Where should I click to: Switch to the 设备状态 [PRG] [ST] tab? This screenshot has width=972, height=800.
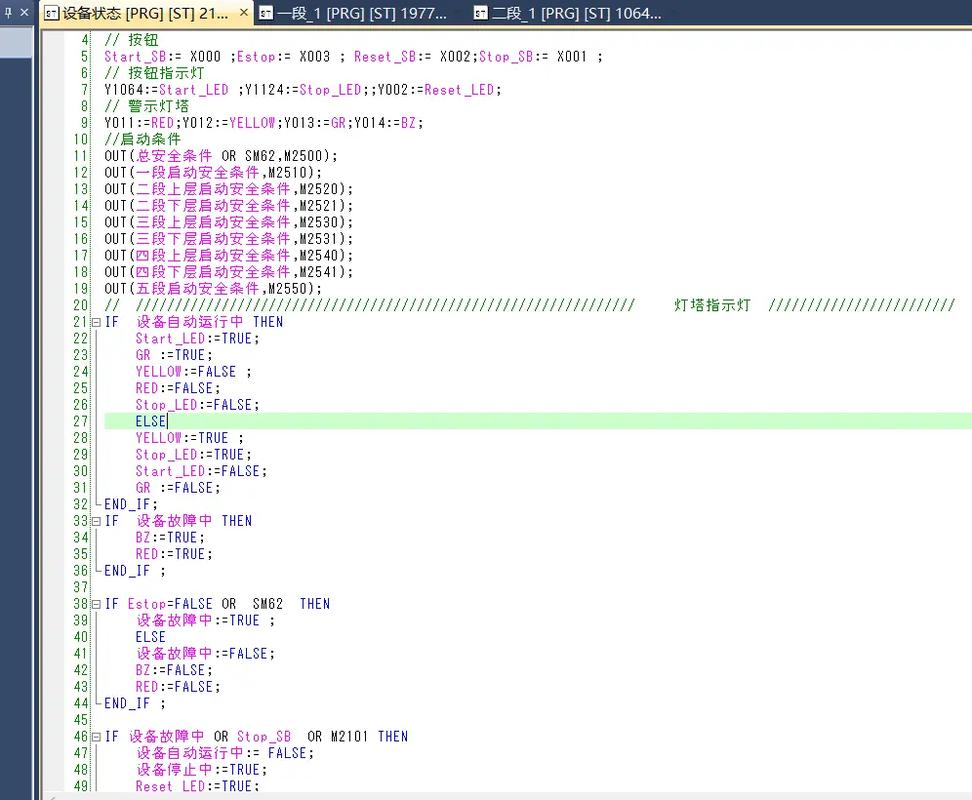(145, 13)
